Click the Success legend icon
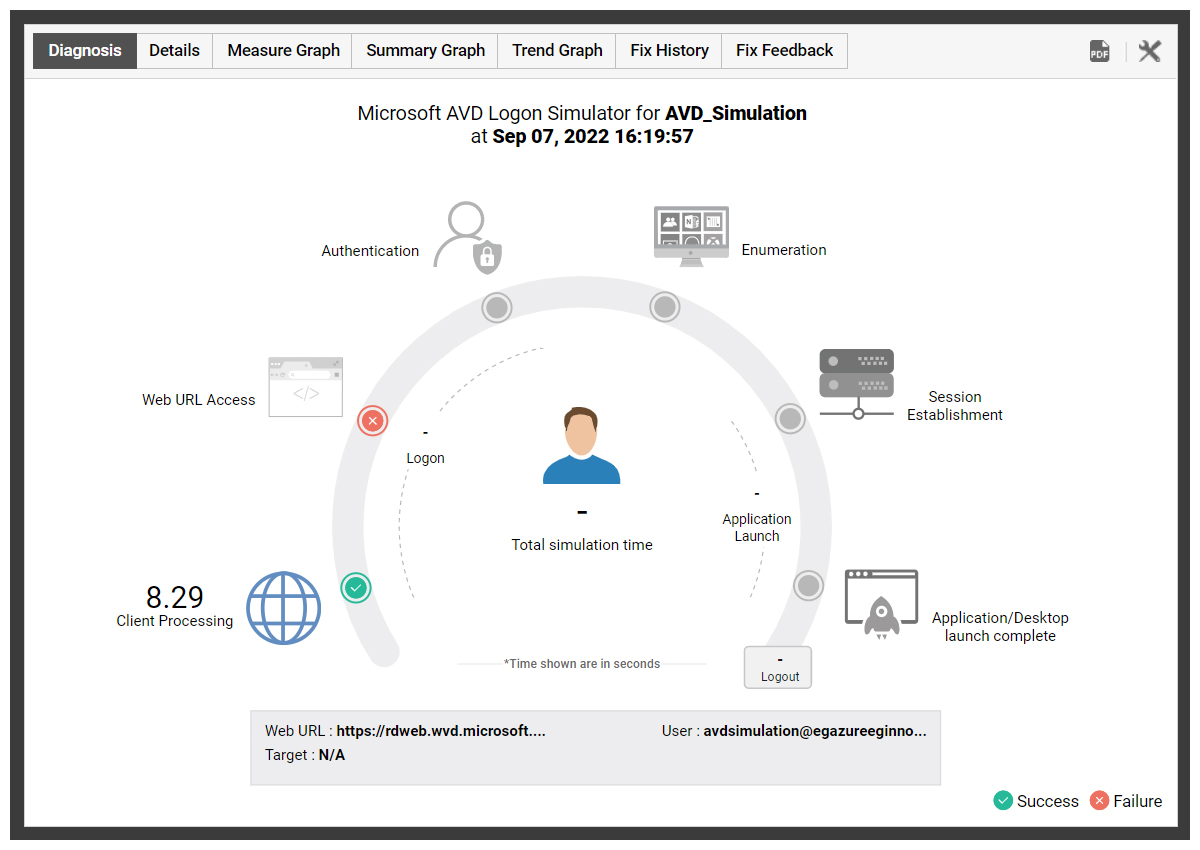The image size is (1200, 850). (1003, 800)
